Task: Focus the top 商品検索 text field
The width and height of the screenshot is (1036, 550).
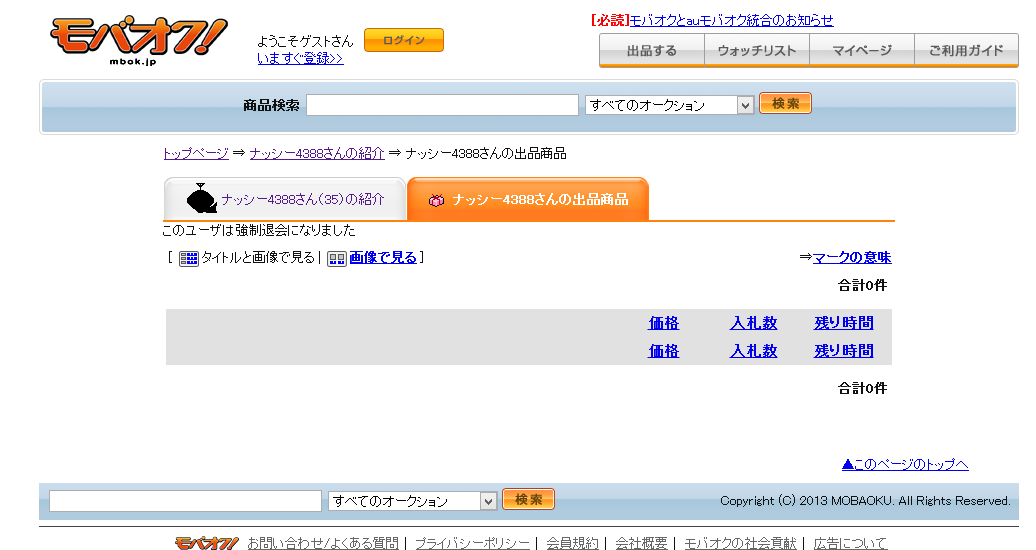Action: [442, 105]
